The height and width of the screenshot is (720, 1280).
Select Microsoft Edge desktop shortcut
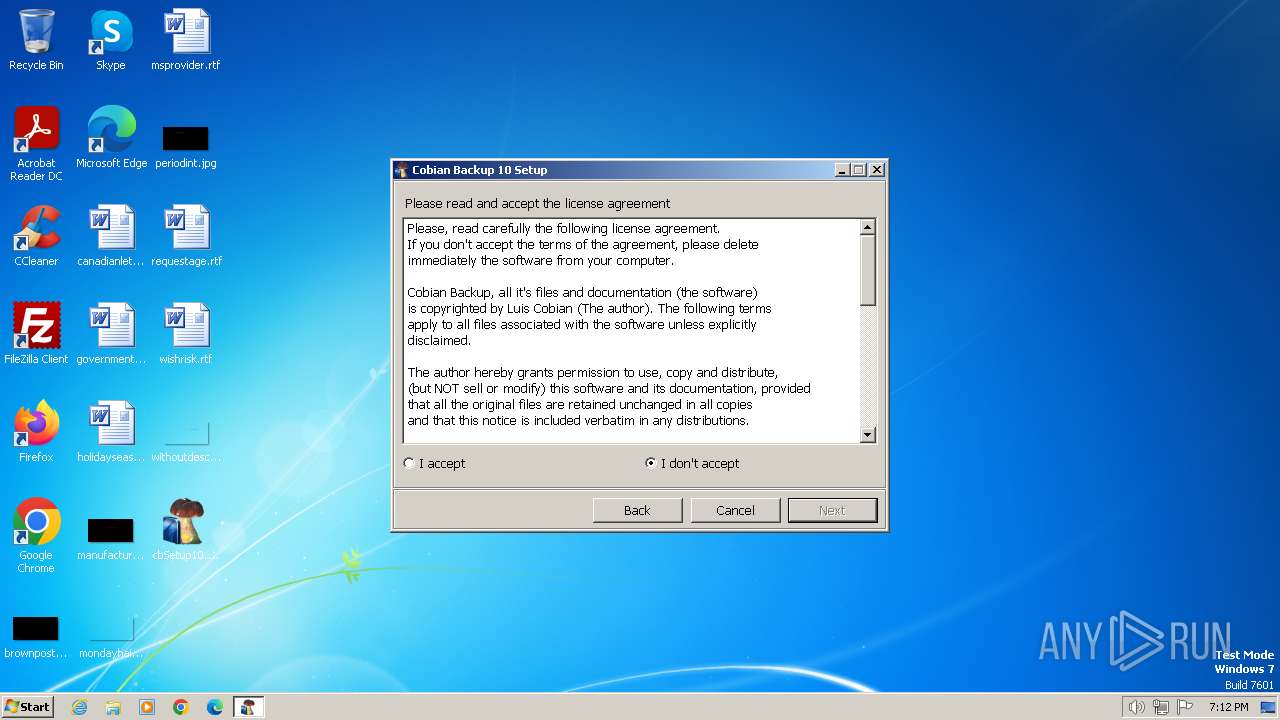[111, 138]
